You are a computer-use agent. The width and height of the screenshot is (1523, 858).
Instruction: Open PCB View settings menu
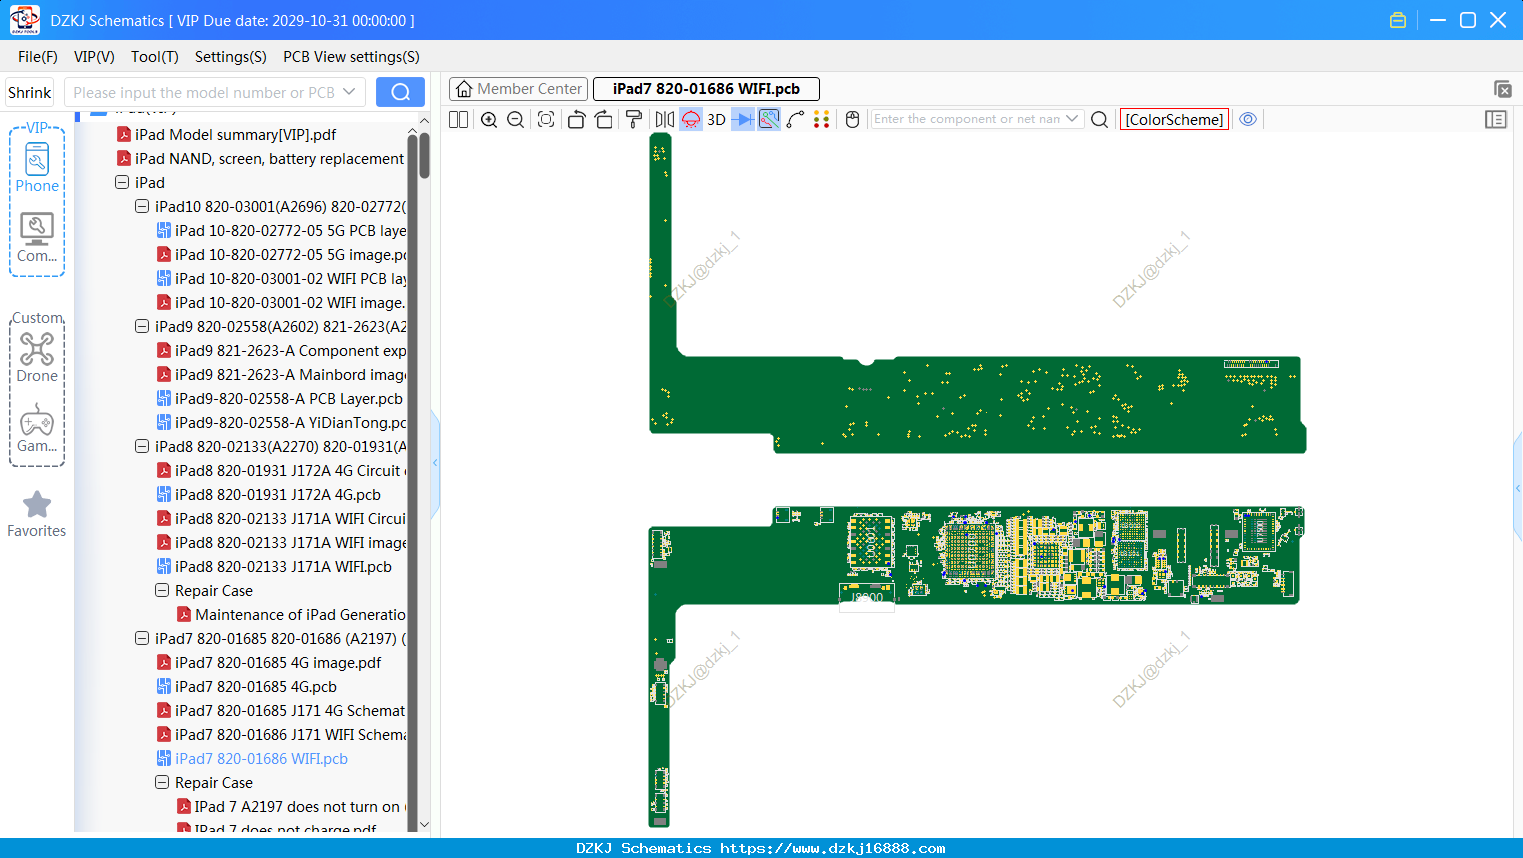click(351, 57)
